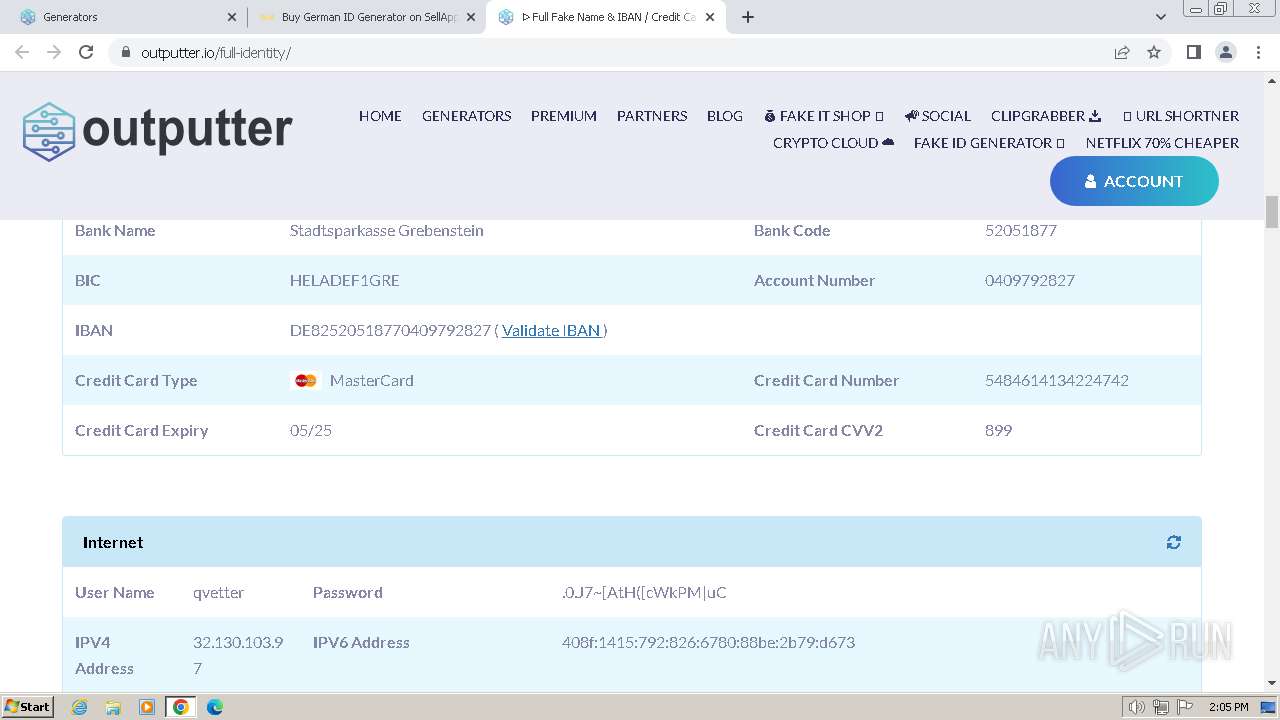This screenshot has height=720, width=1280.
Task: Click the ACCOUNT button
Action: 1134,181
